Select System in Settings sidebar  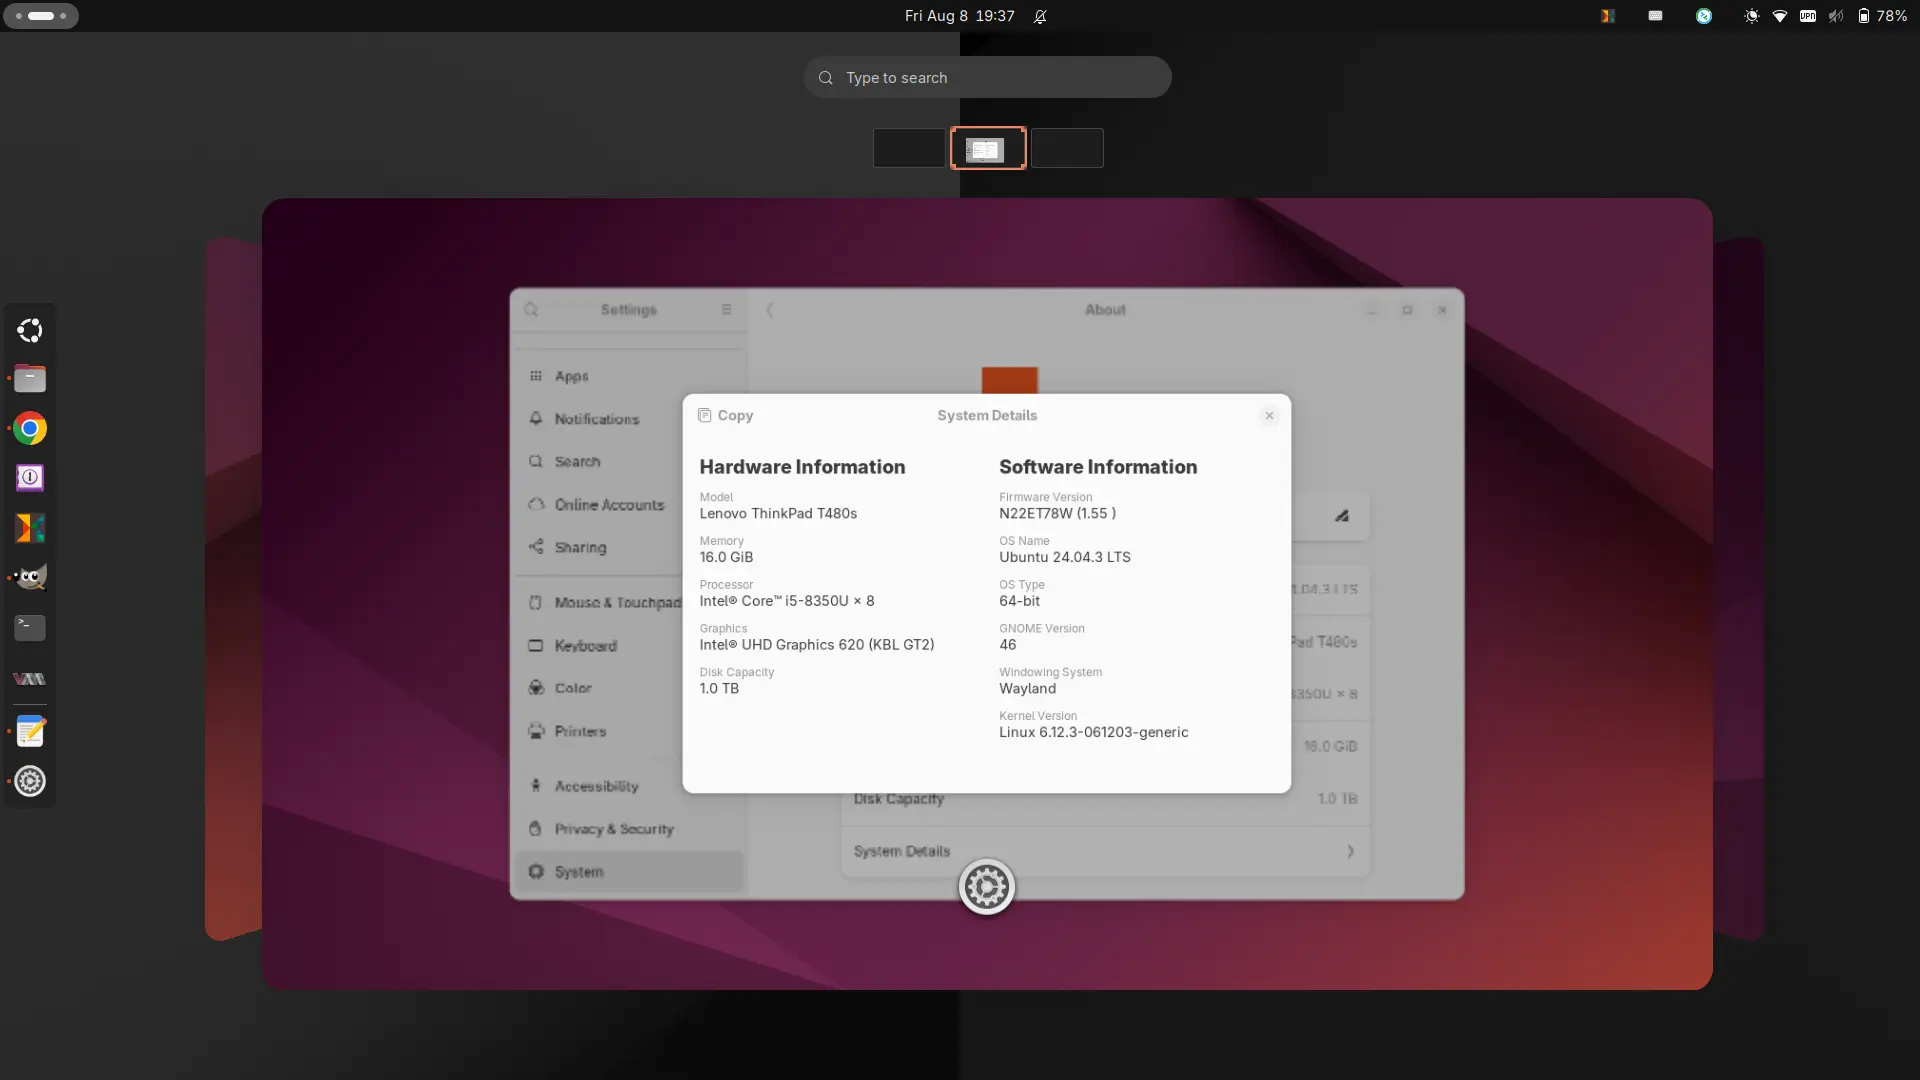[x=629, y=872]
